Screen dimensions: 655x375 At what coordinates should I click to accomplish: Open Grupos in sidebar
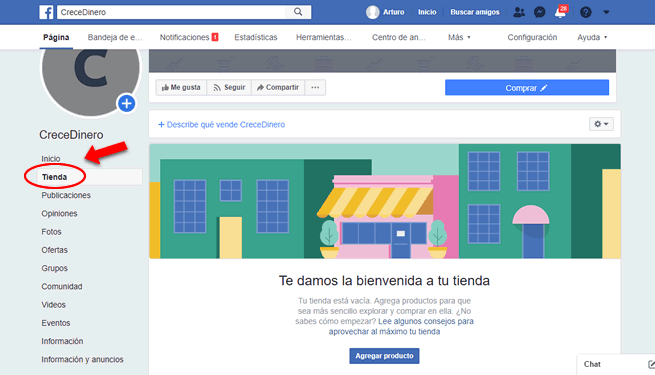coord(54,268)
